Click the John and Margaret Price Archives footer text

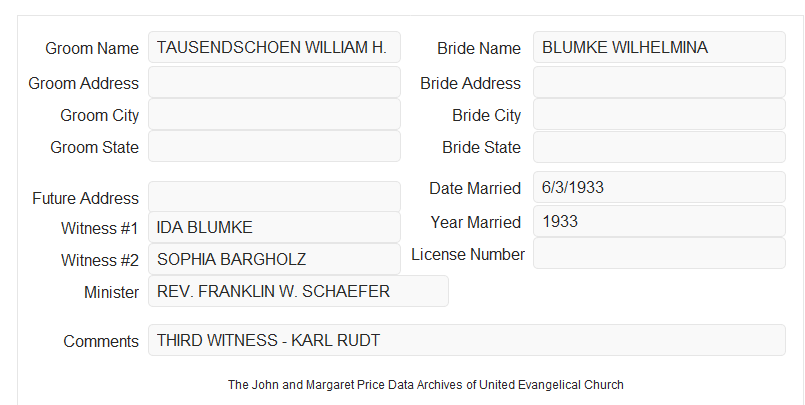click(x=426, y=385)
